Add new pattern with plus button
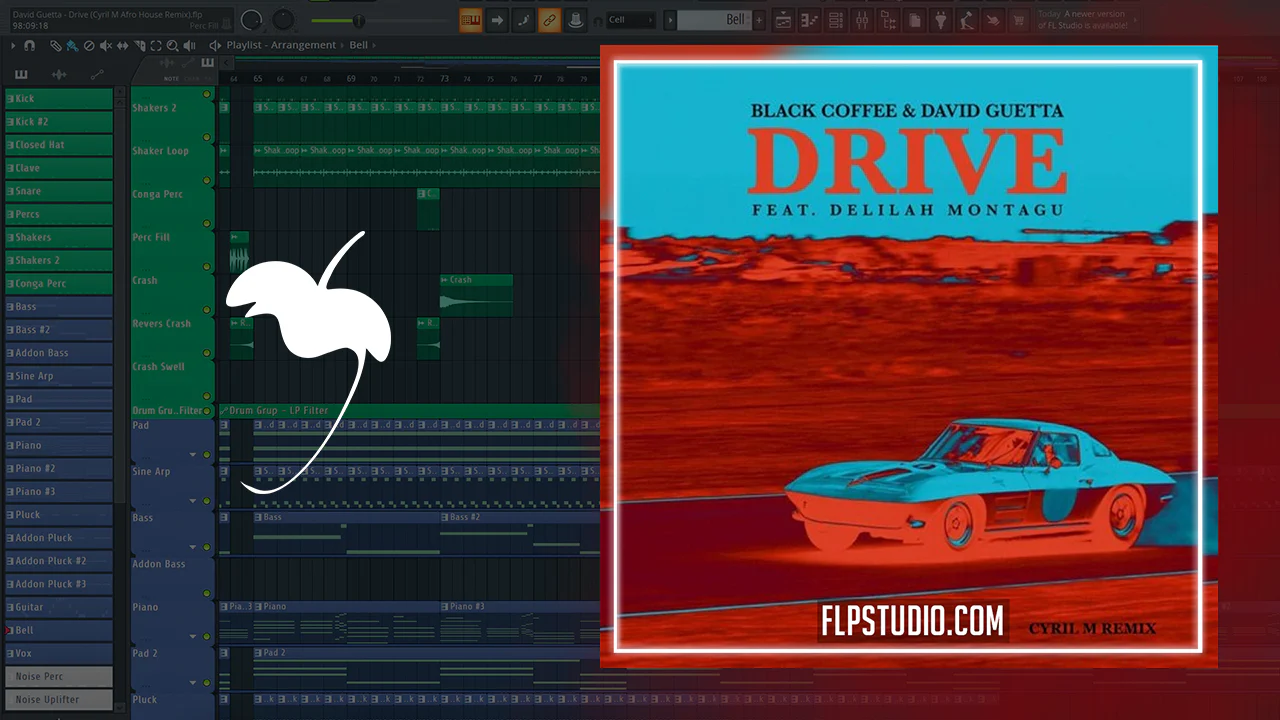1280x720 pixels. [760, 20]
